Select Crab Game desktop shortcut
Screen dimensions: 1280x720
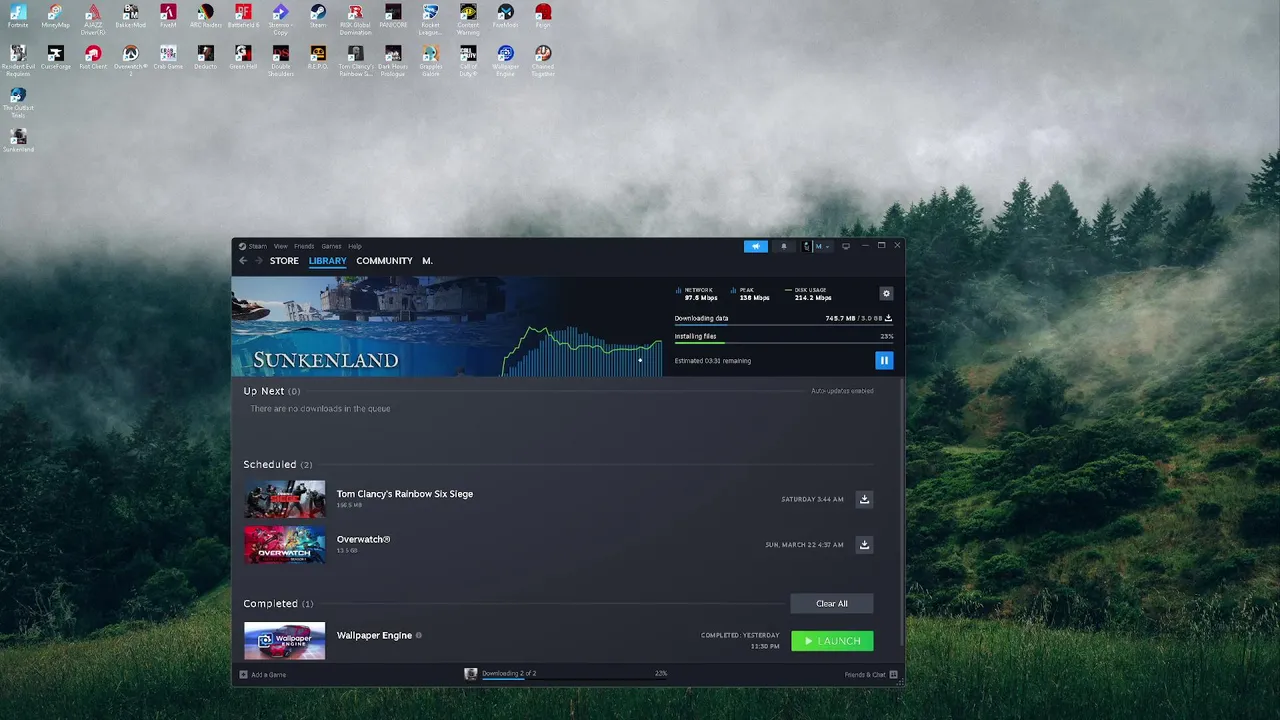tap(168, 58)
